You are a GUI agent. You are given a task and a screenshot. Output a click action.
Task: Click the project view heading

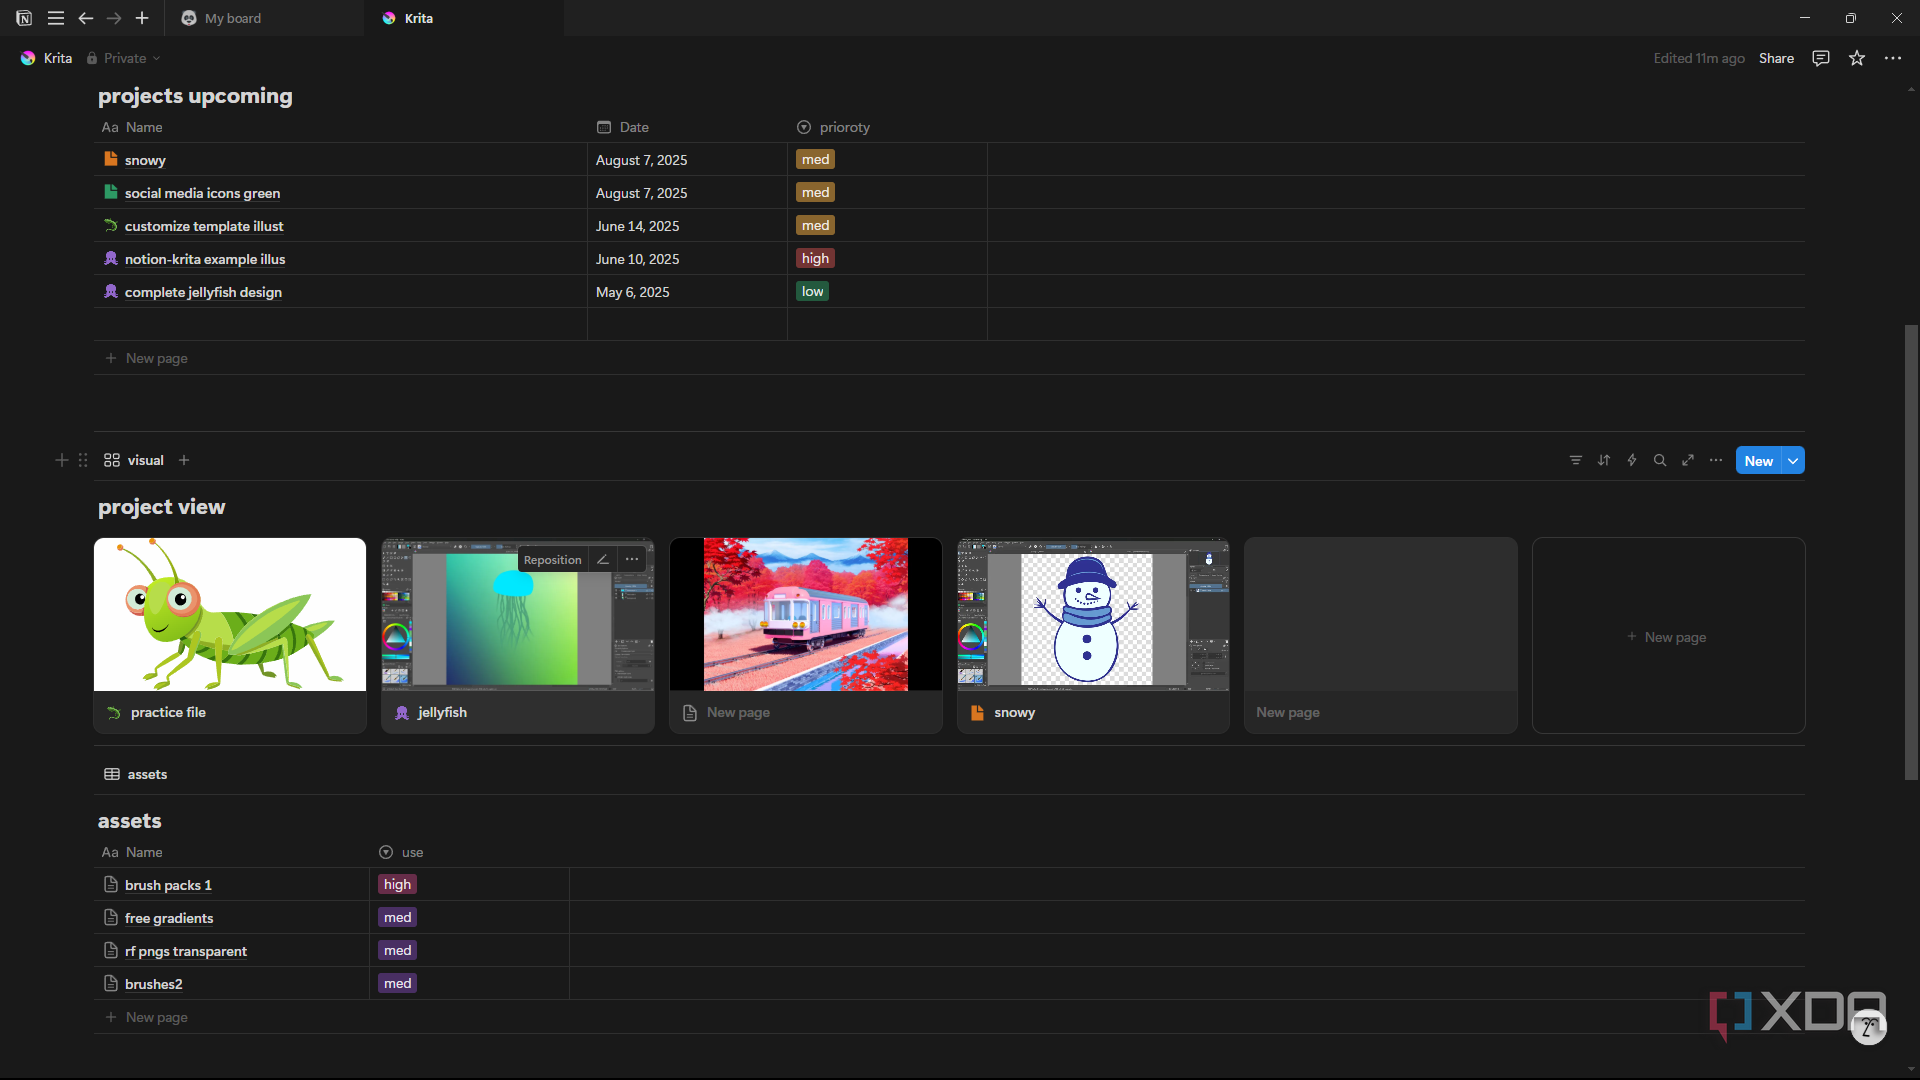coord(162,507)
